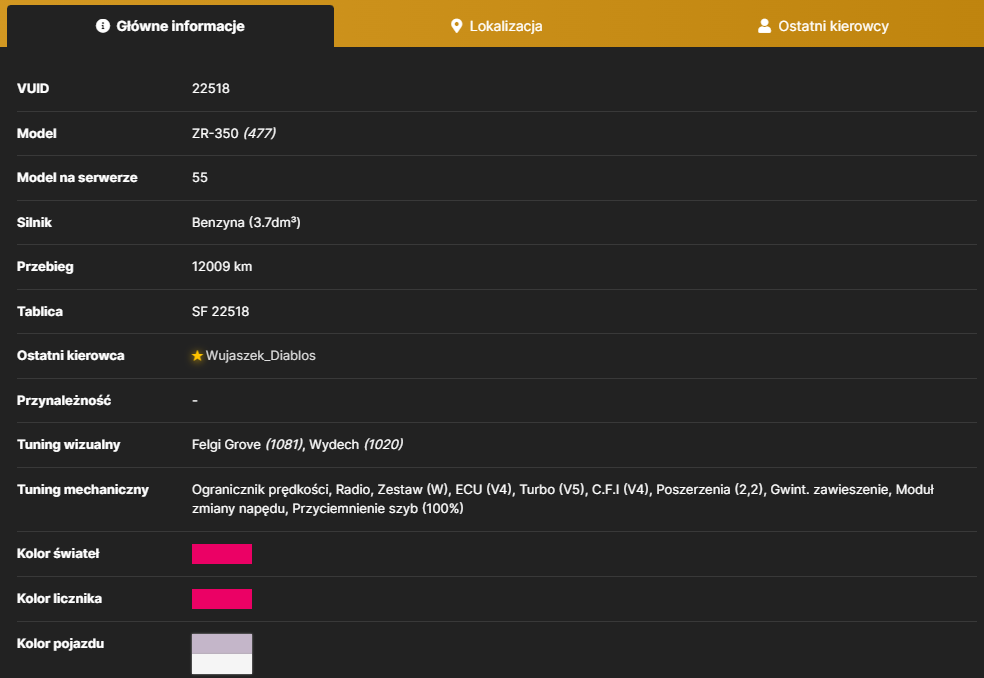Select the Kolor licznika pink swatch
The width and height of the screenshot is (984, 678).
click(x=222, y=599)
